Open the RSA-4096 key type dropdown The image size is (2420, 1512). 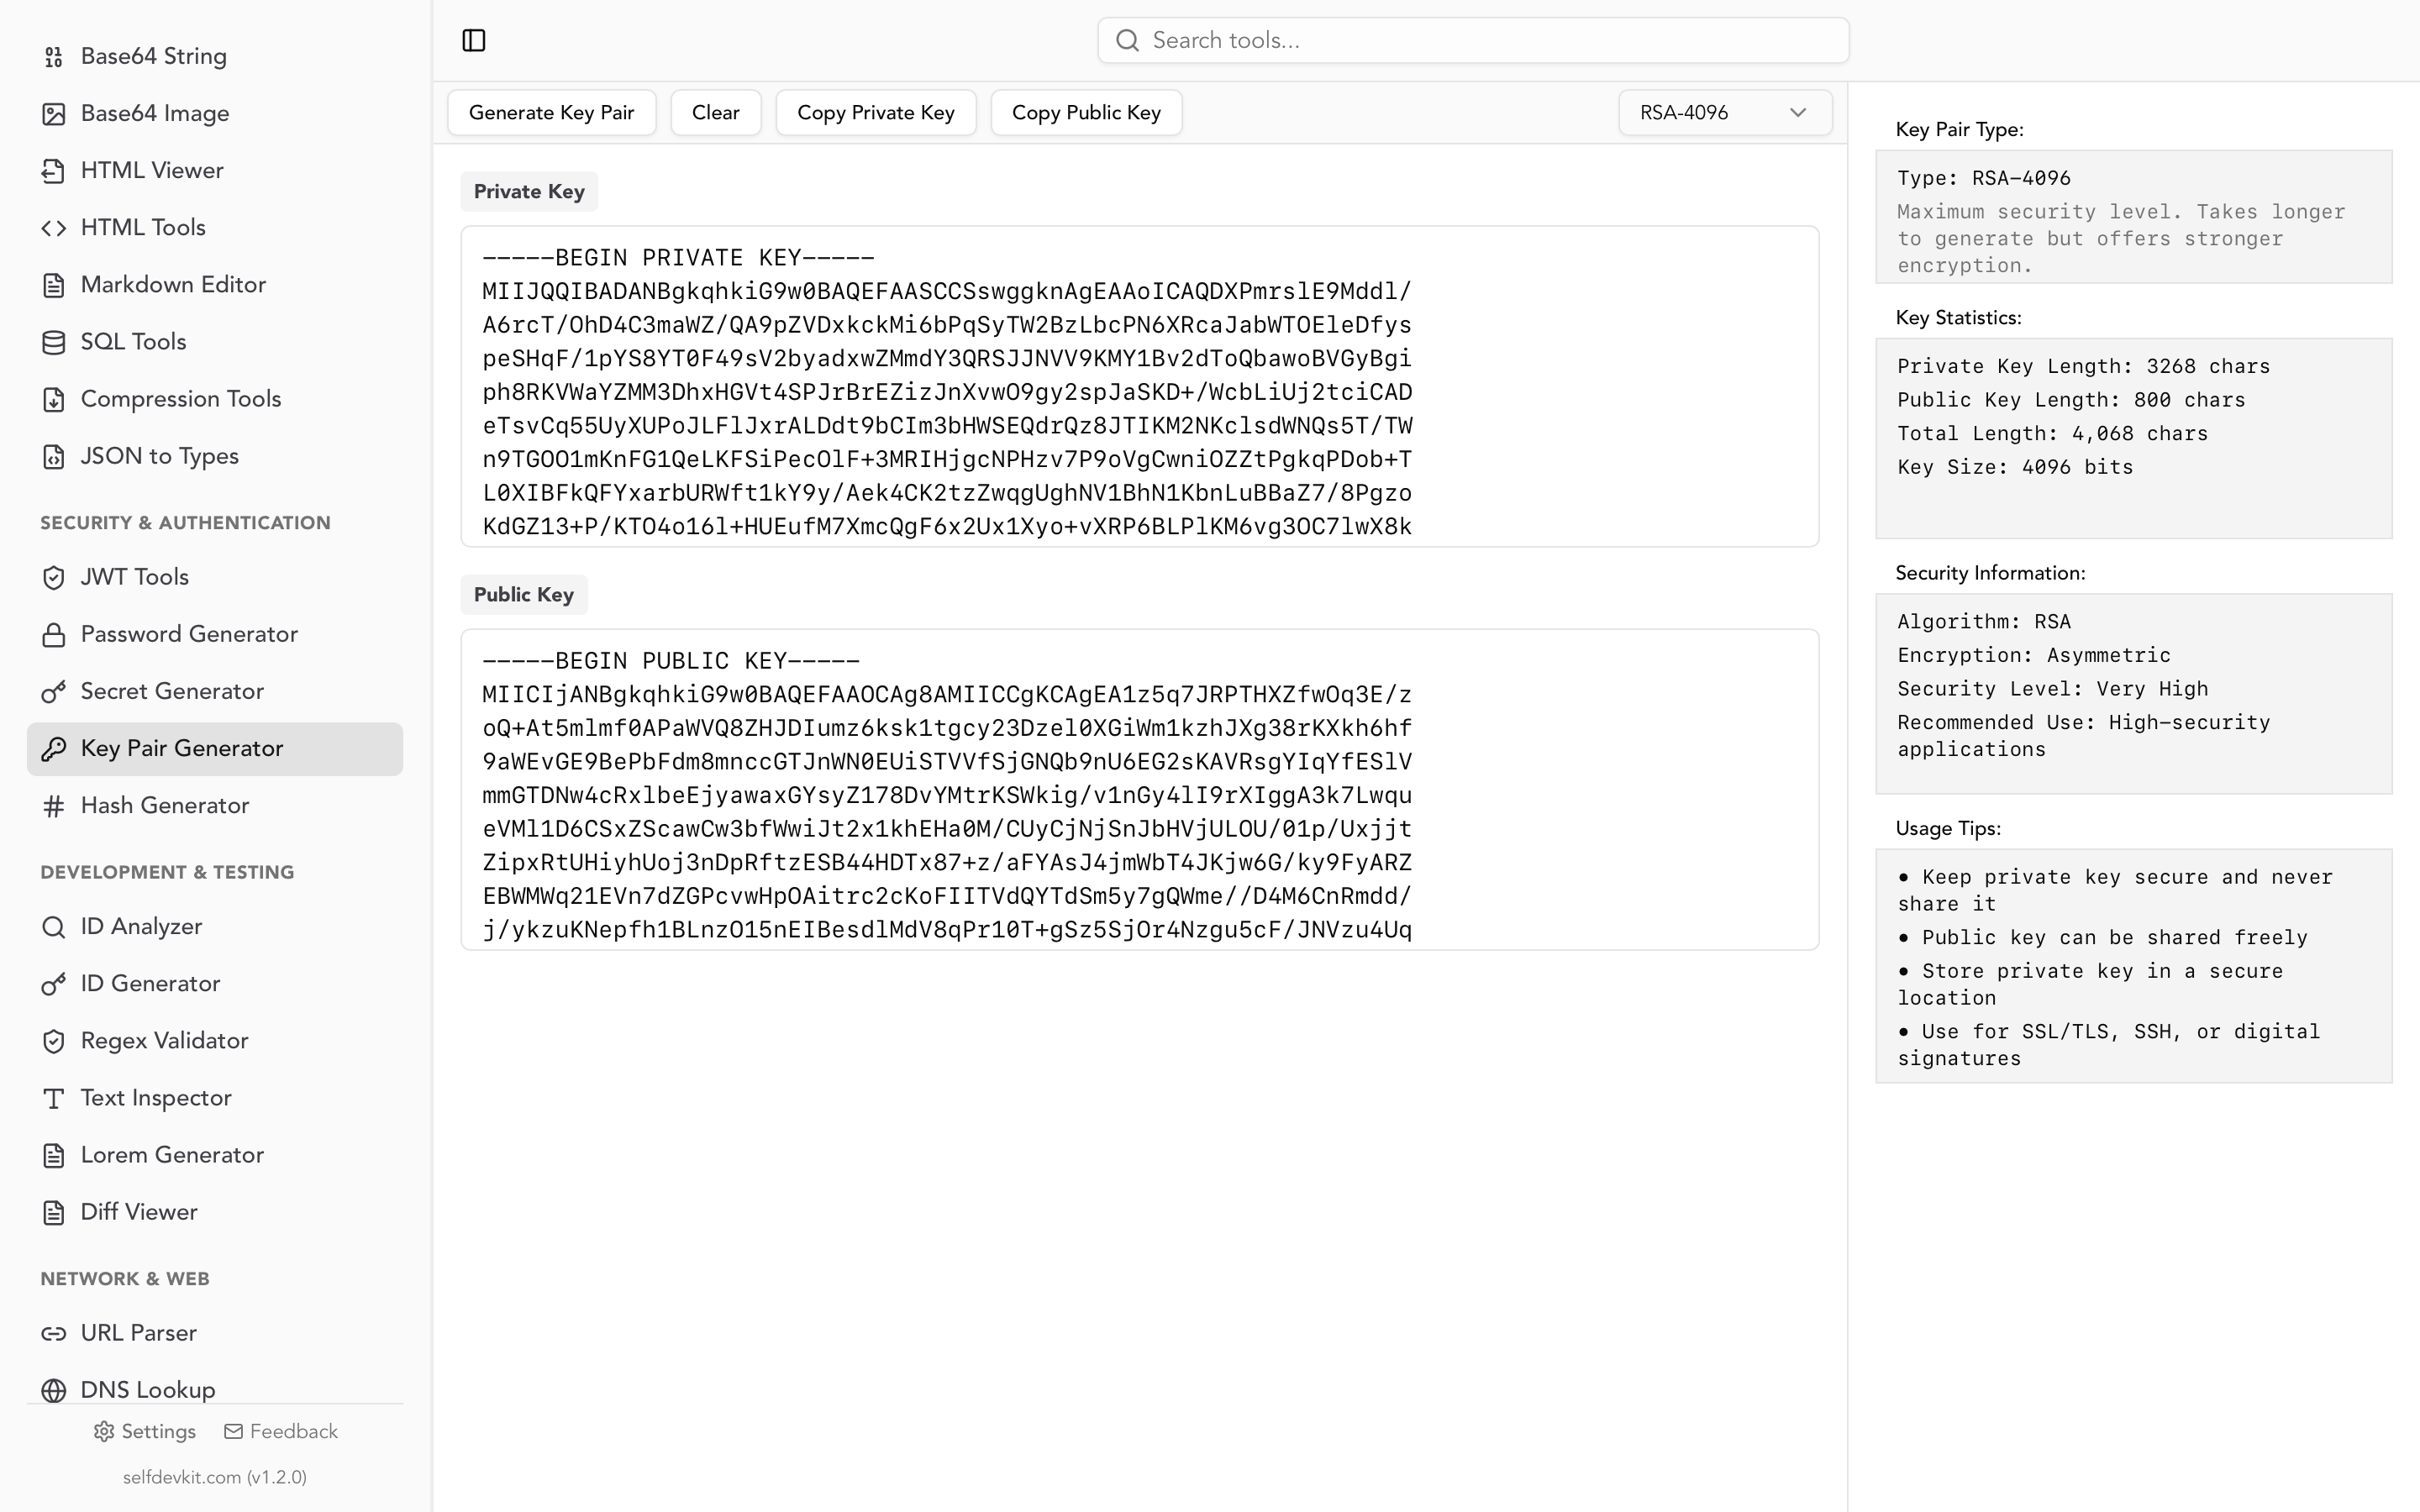click(x=1725, y=112)
